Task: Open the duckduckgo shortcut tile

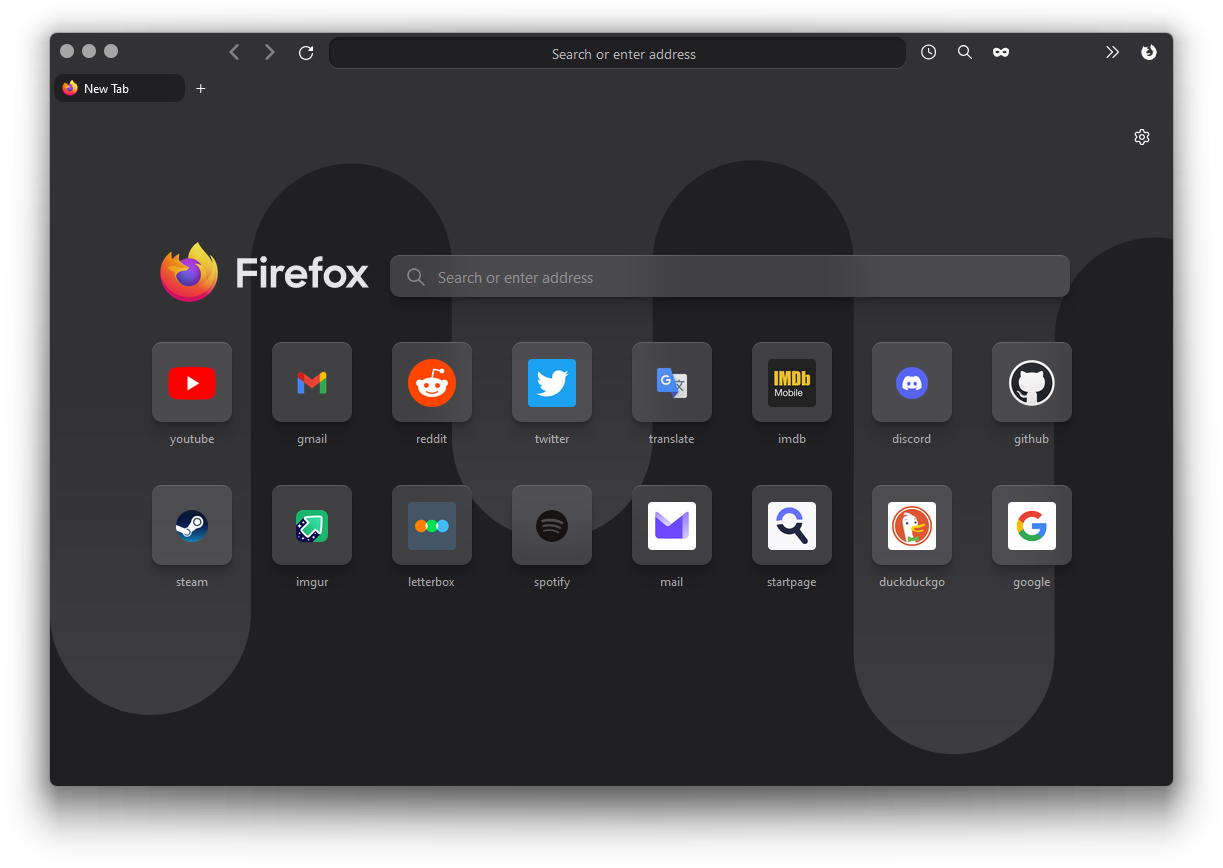Action: point(912,525)
